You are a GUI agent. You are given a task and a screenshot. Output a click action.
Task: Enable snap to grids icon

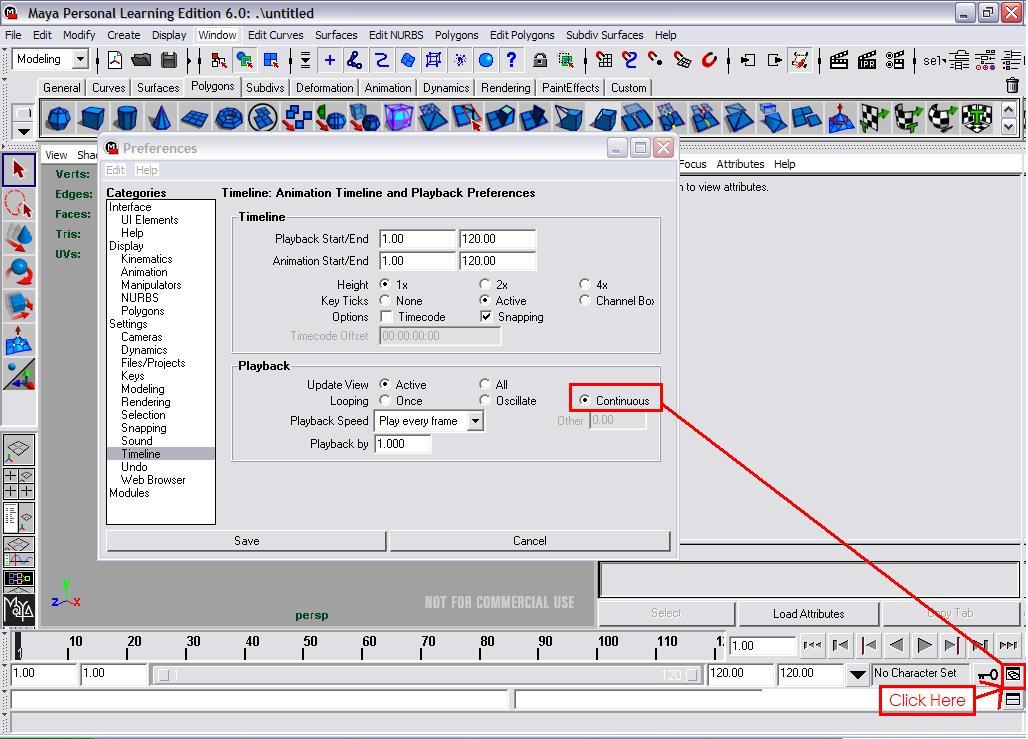pos(604,60)
